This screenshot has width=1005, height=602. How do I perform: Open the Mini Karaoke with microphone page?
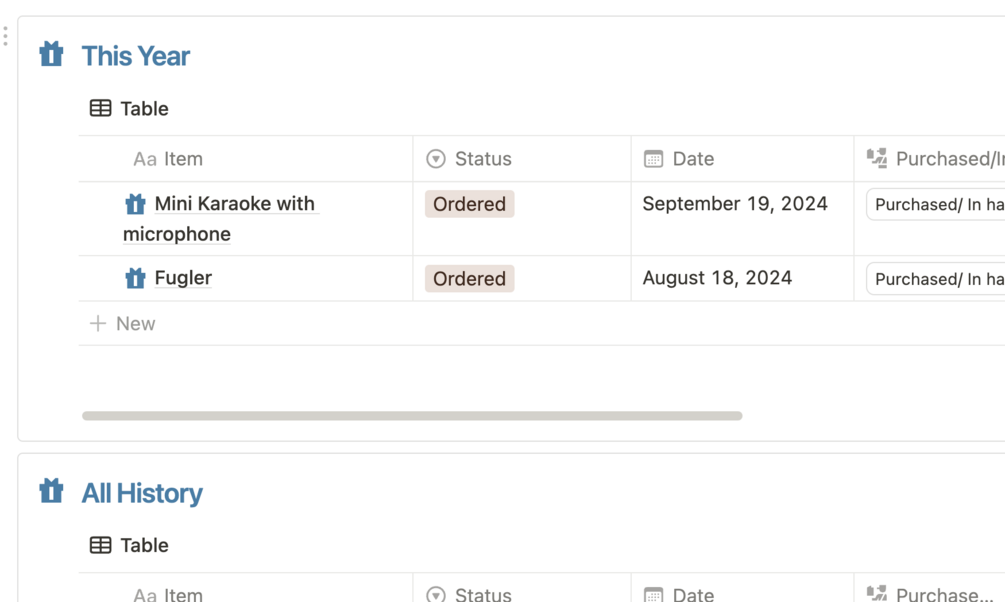coord(234,204)
